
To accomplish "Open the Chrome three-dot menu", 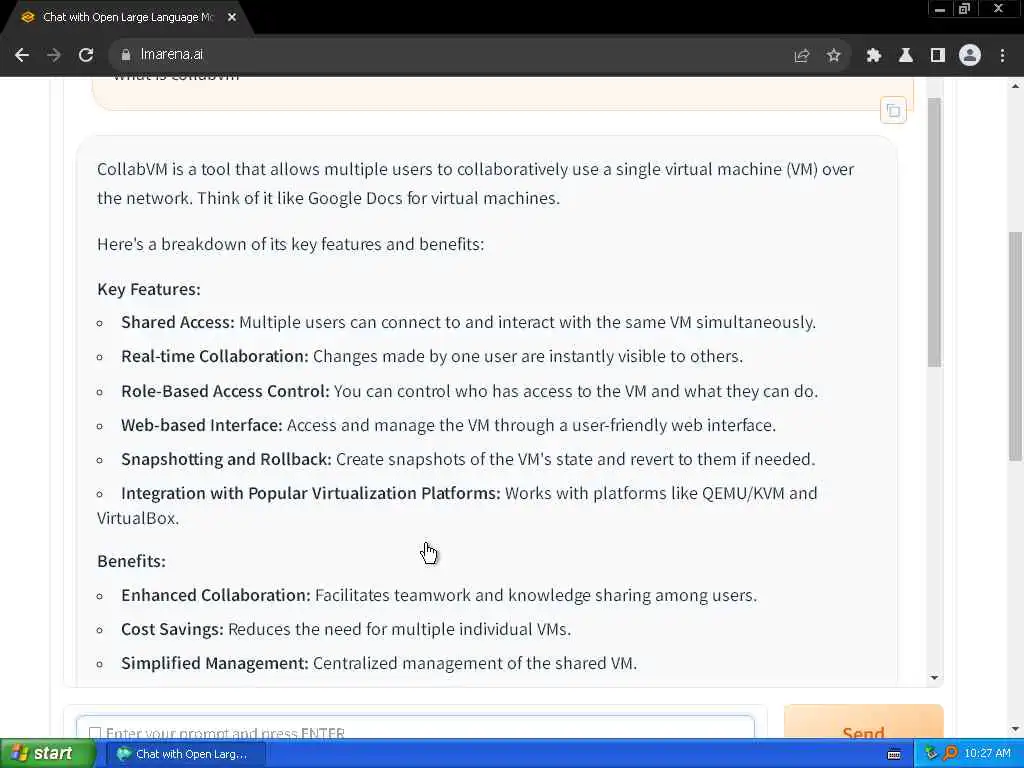I will pos(1002,56).
